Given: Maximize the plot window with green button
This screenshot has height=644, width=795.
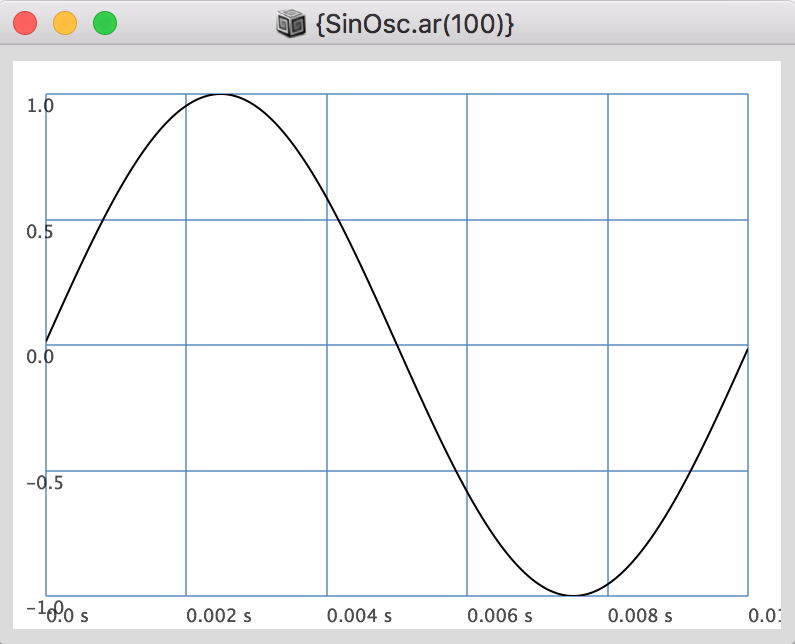Looking at the screenshot, I should tap(104, 22).
